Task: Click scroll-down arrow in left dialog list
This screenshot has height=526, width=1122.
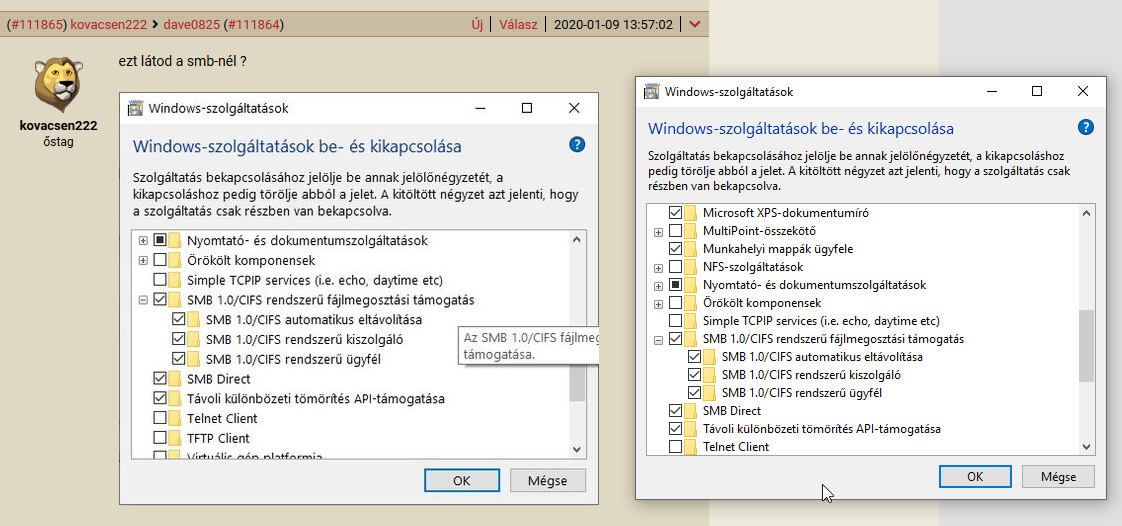Action: pyautogui.click(x=577, y=449)
